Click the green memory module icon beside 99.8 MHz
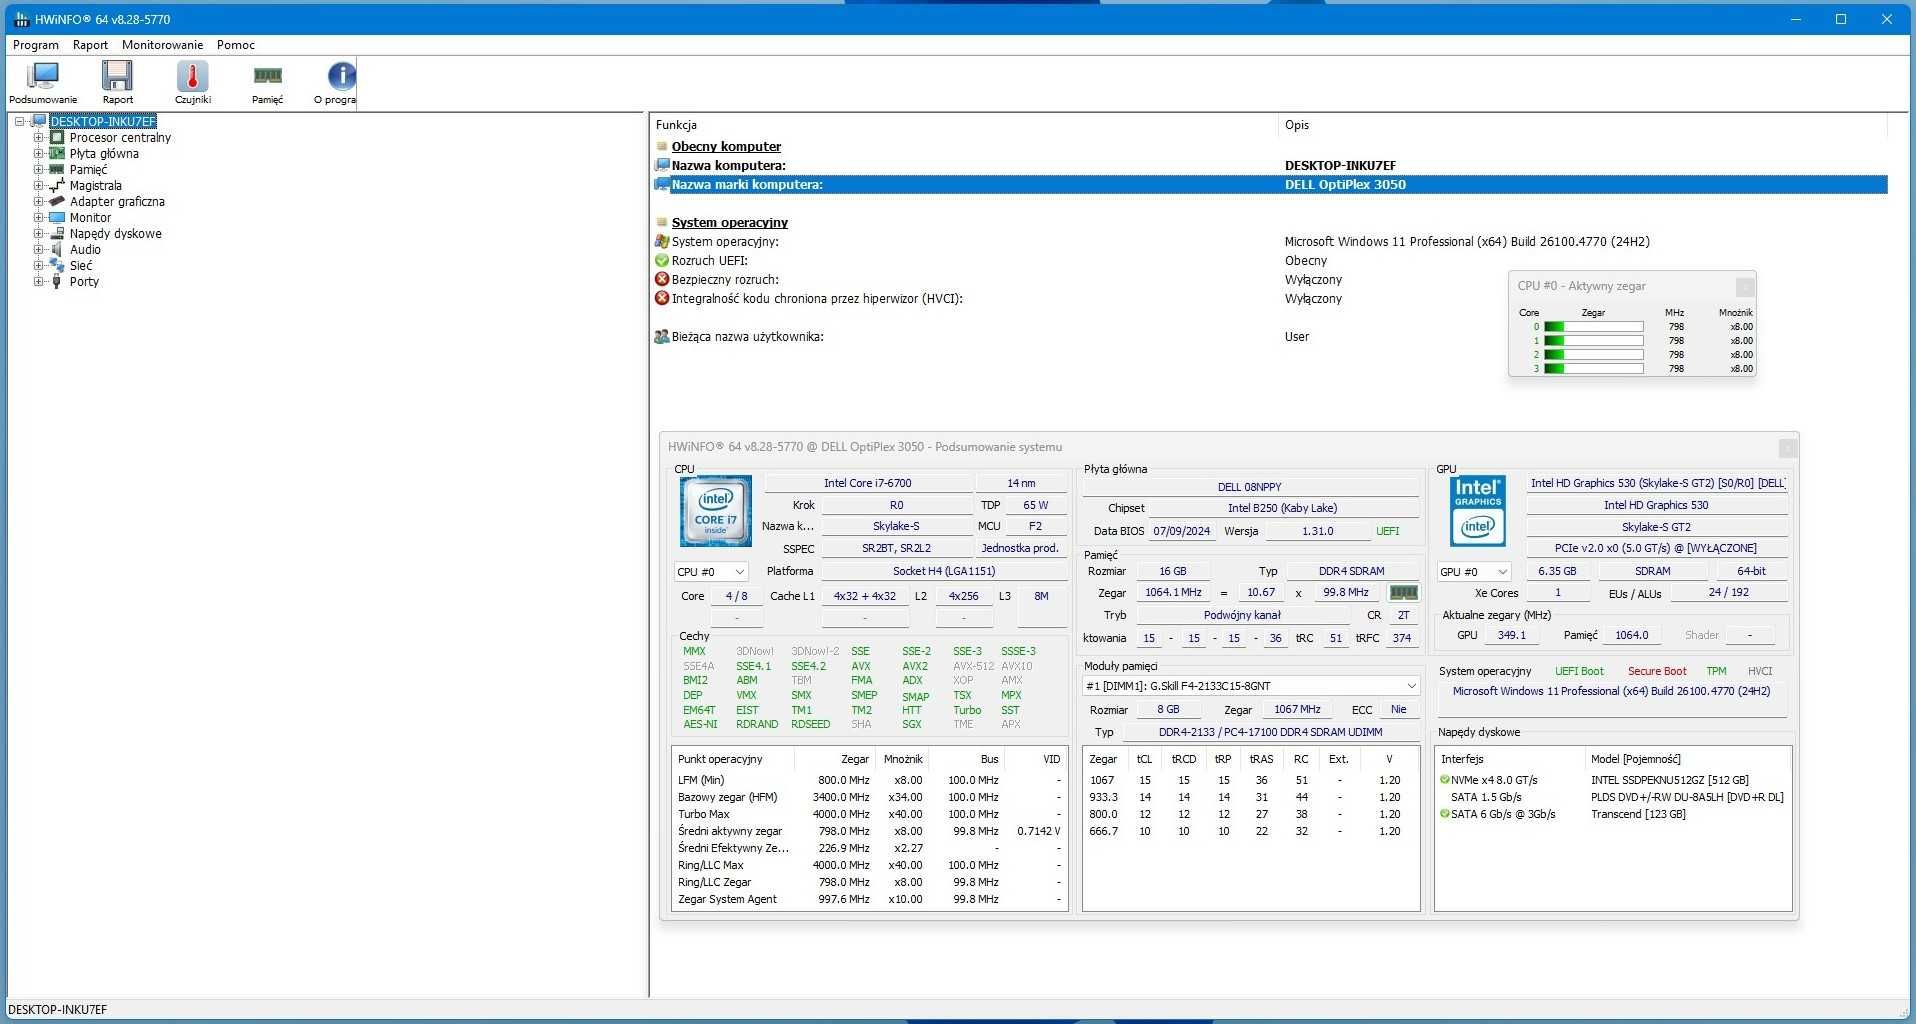 pos(1403,592)
